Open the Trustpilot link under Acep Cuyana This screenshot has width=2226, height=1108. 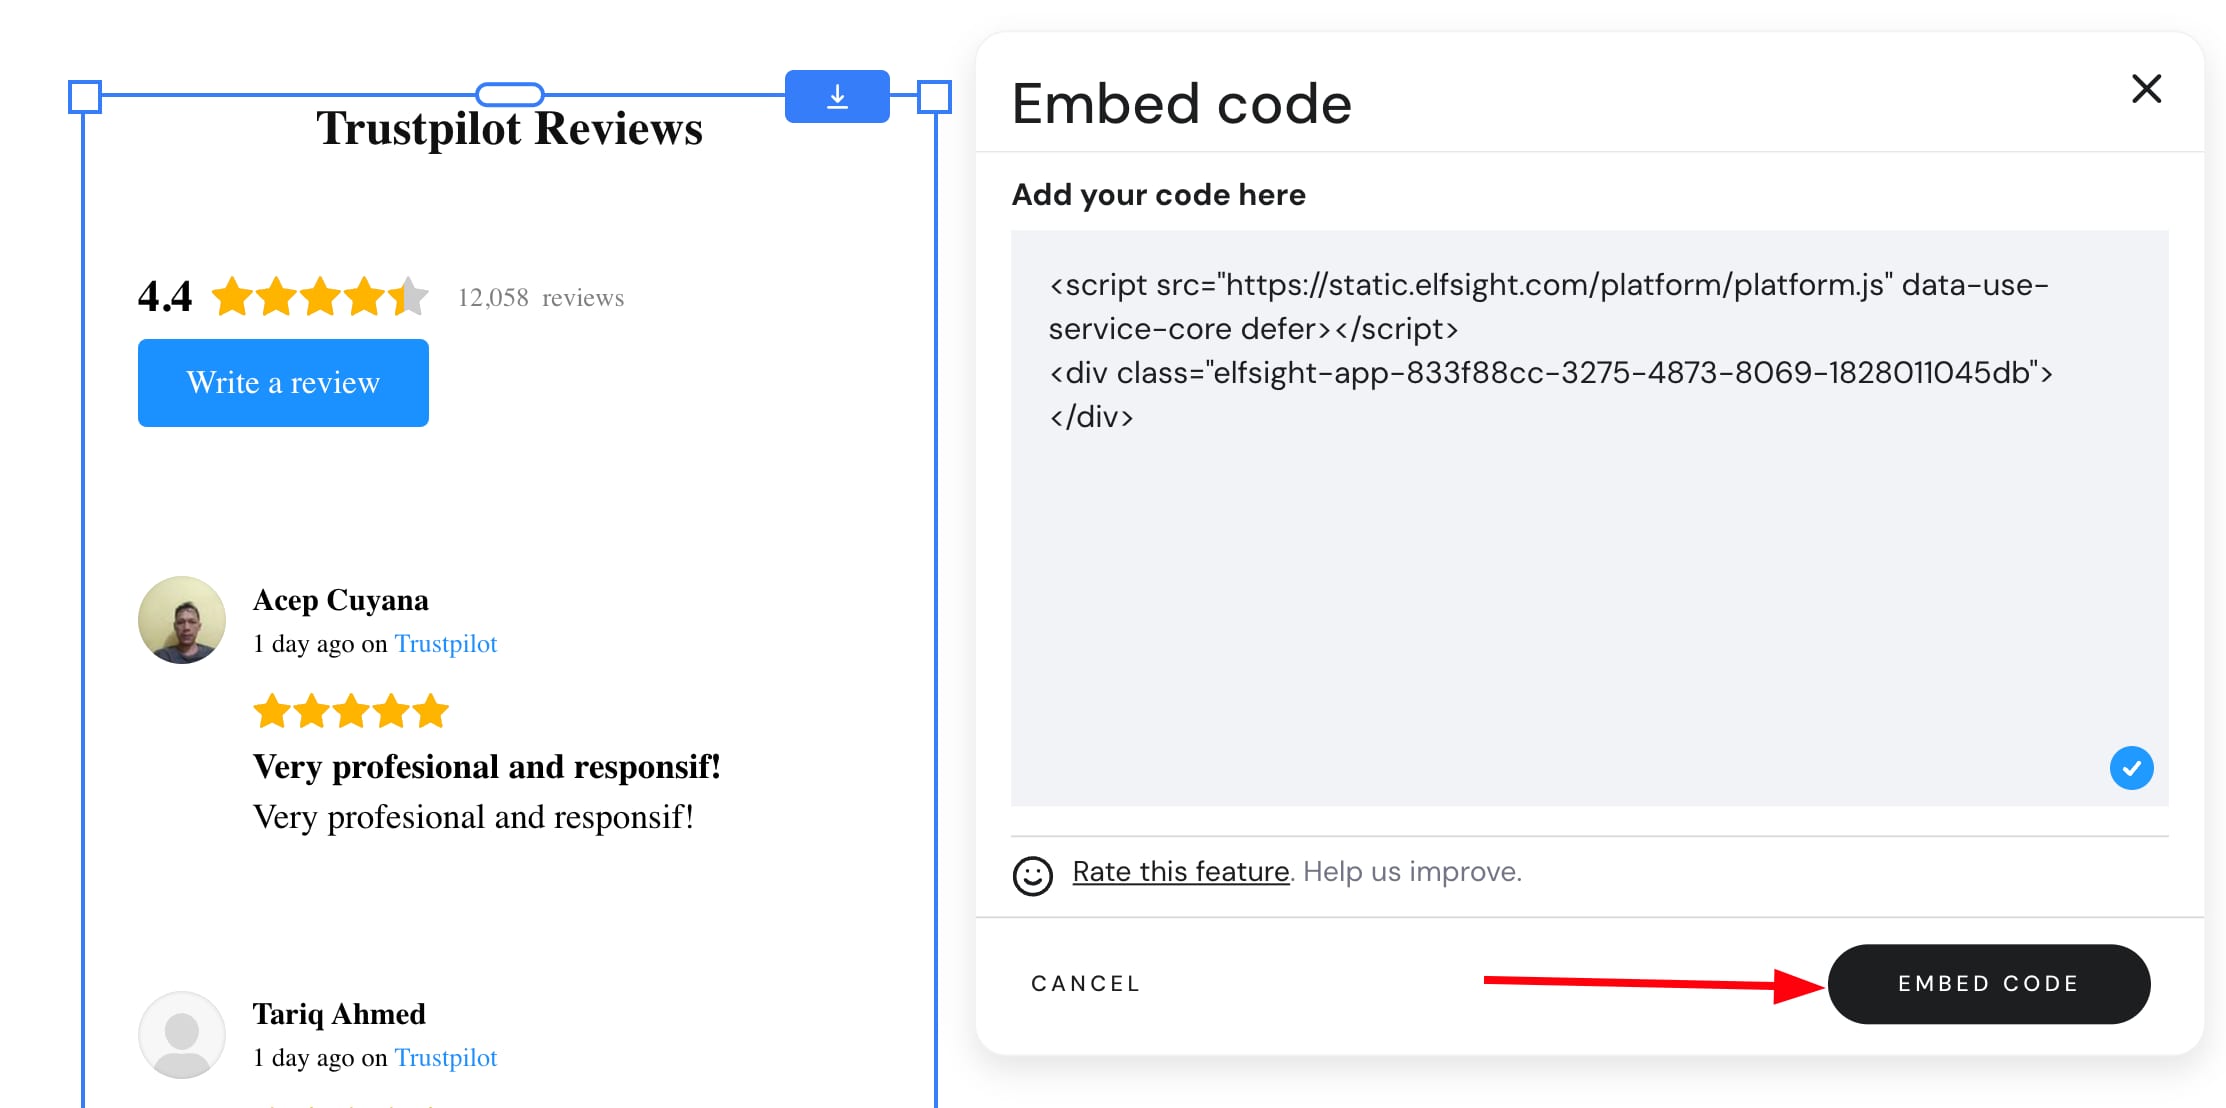coord(446,643)
